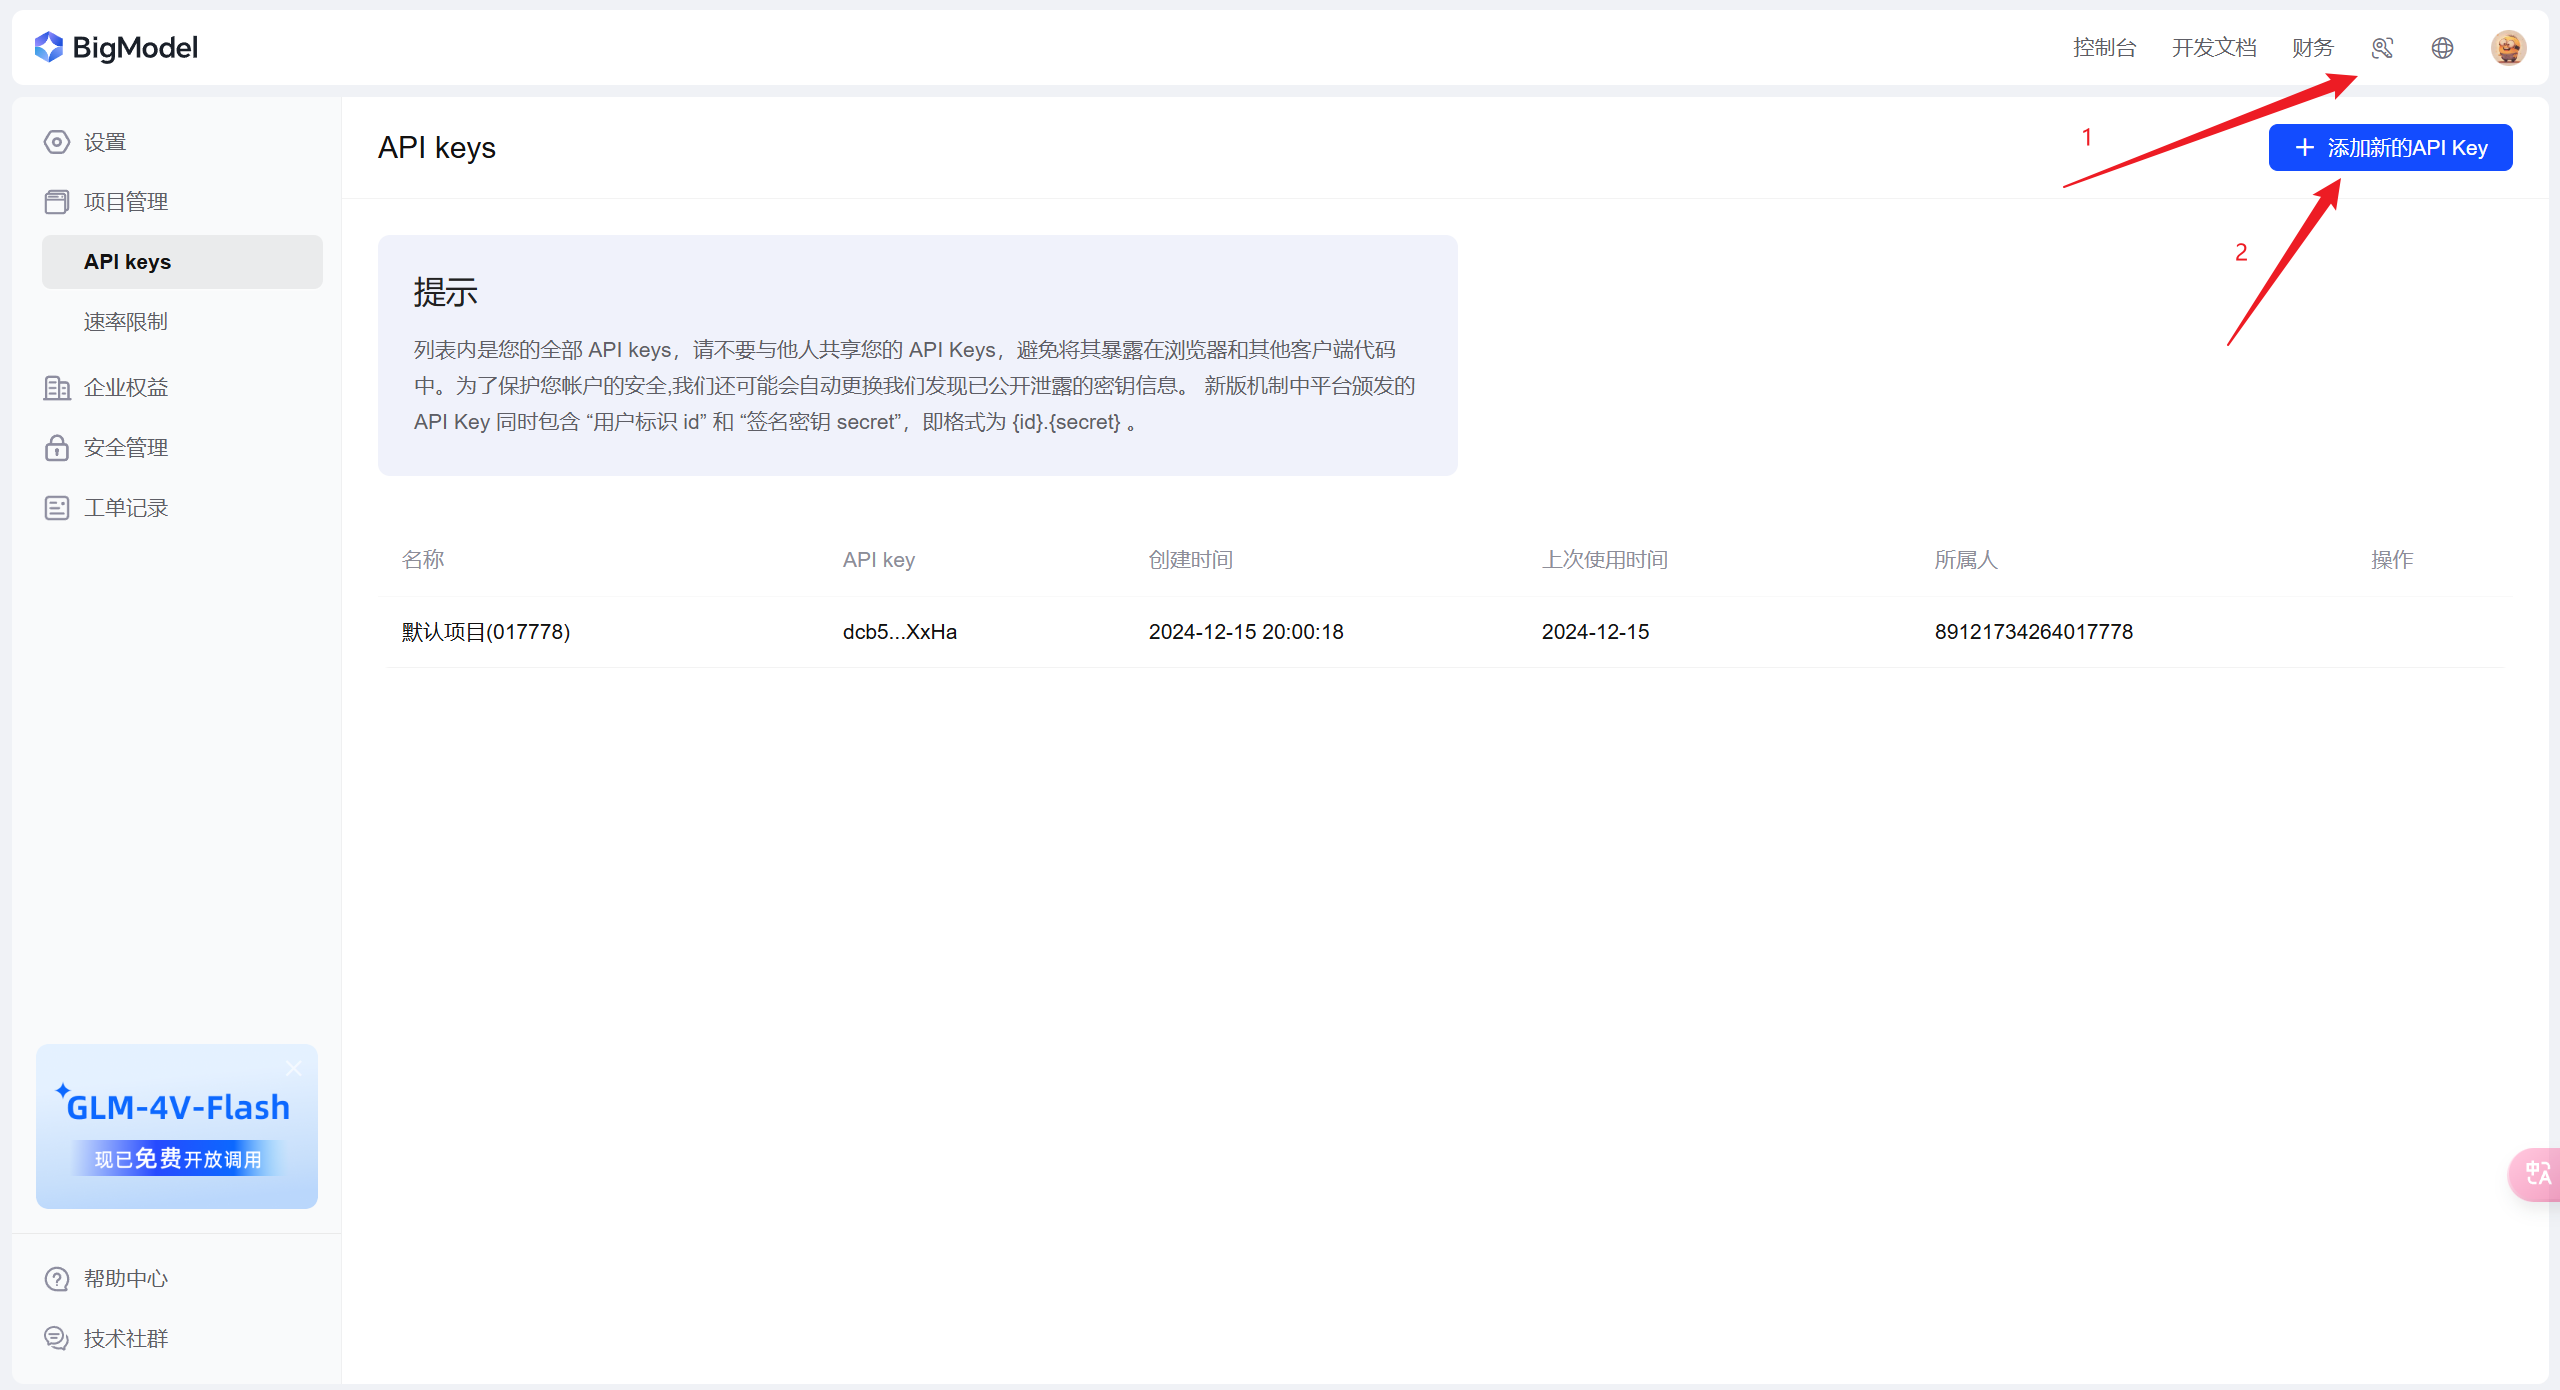Click the dcb5...XxHa API key row
Screen dimensions: 2560x1390
point(899,632)
